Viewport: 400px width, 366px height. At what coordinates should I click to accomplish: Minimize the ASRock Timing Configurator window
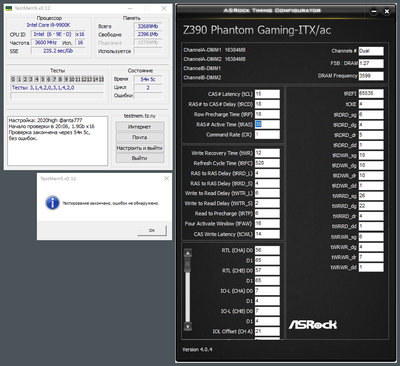pos(374,12)
